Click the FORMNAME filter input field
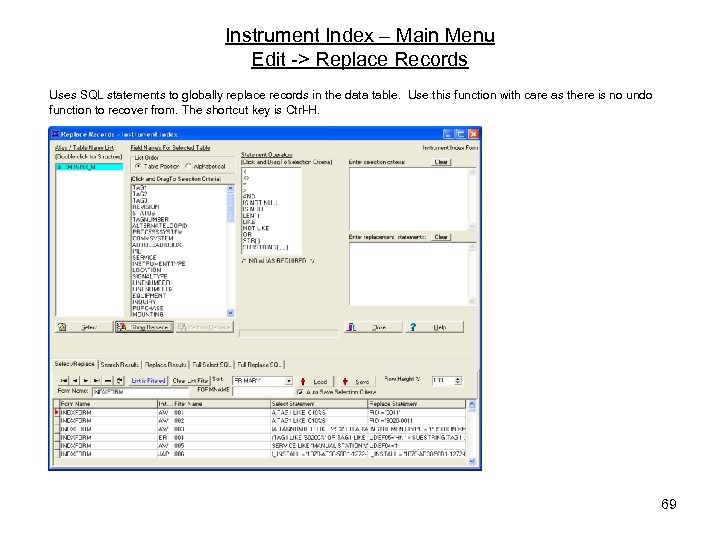 click(262, 392)
